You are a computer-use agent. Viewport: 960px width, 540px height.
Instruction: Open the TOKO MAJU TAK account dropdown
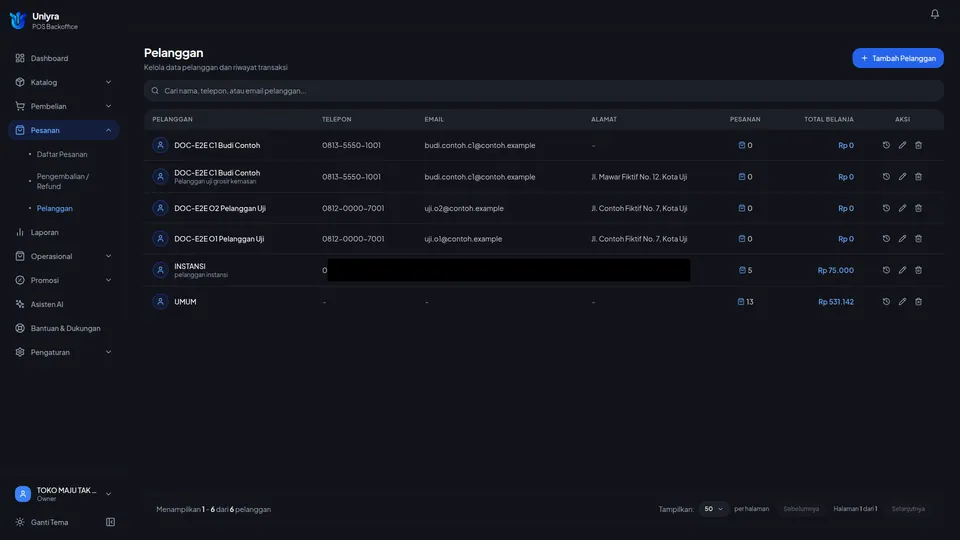(64, 494)
